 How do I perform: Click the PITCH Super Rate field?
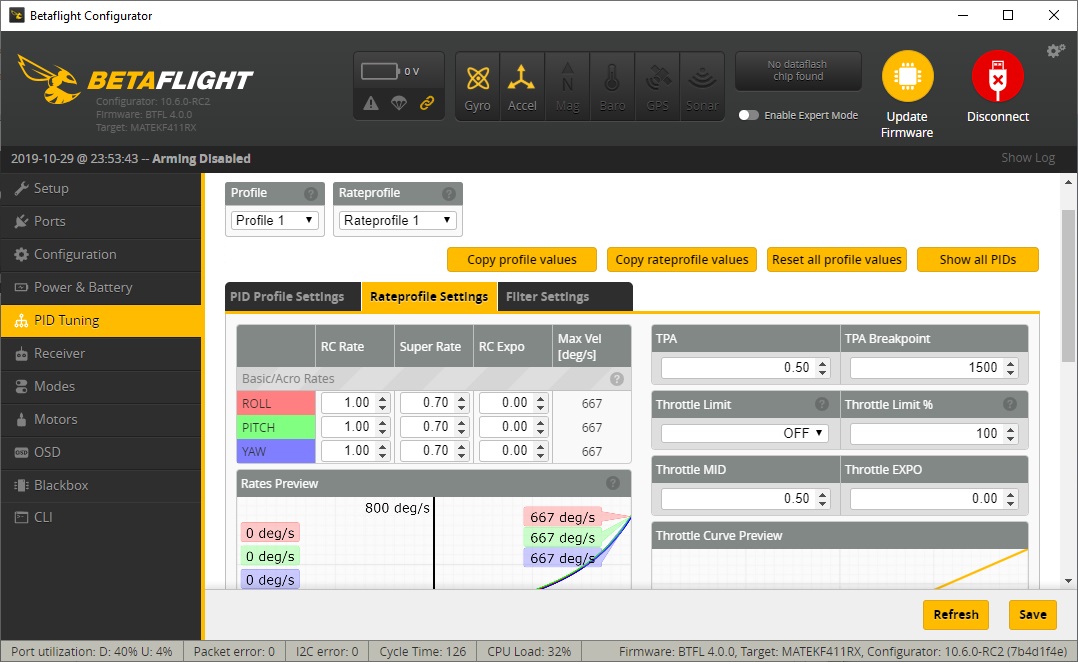pyautogui.click(x=434, y=427)
